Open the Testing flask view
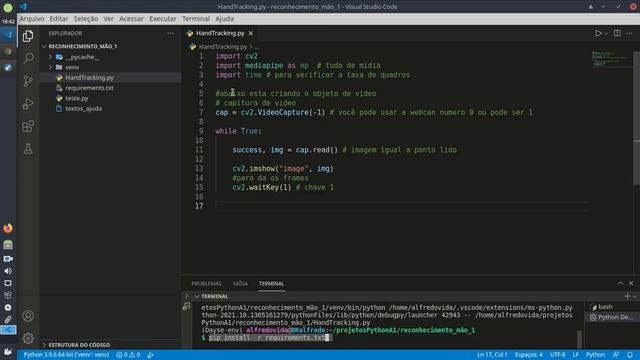Image resolution: width=640 pixels, height=360 pixels. tap(28, 149)
